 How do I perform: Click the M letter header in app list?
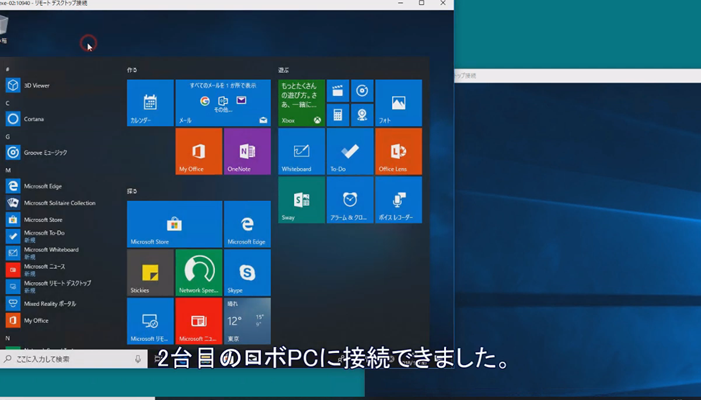[8, 170]
